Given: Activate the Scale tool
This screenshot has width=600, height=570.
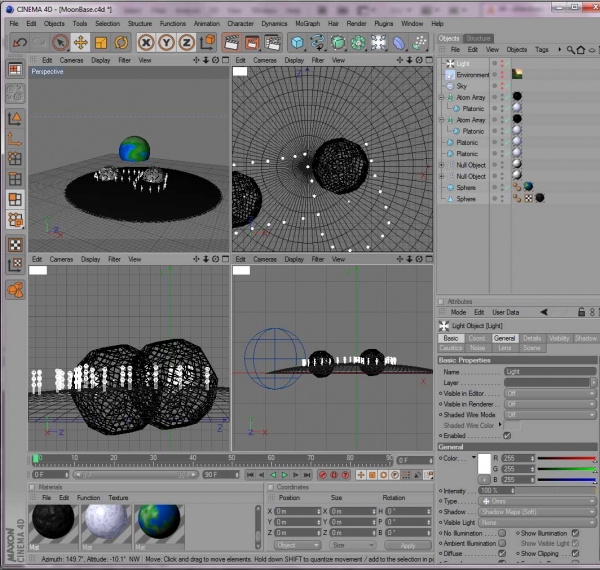Looking at the screenshot, I should 101,42.
